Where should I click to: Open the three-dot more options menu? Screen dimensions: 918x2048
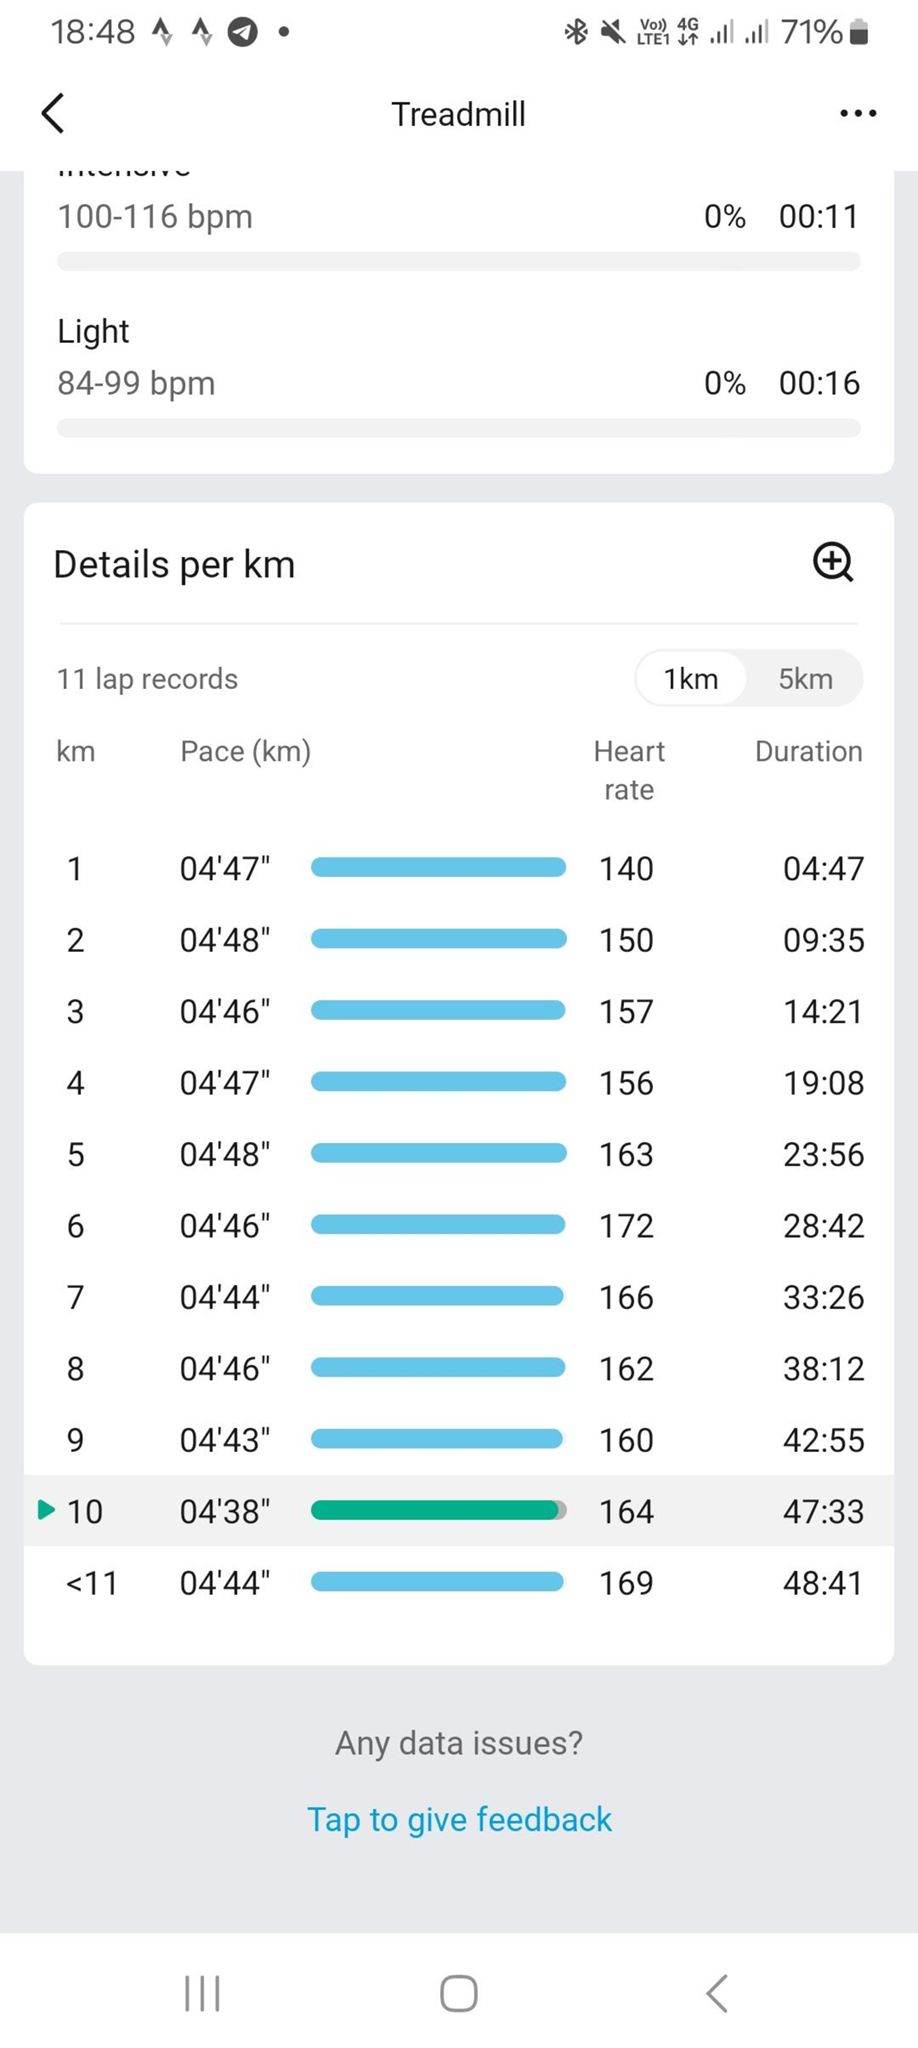coord(858,114)
